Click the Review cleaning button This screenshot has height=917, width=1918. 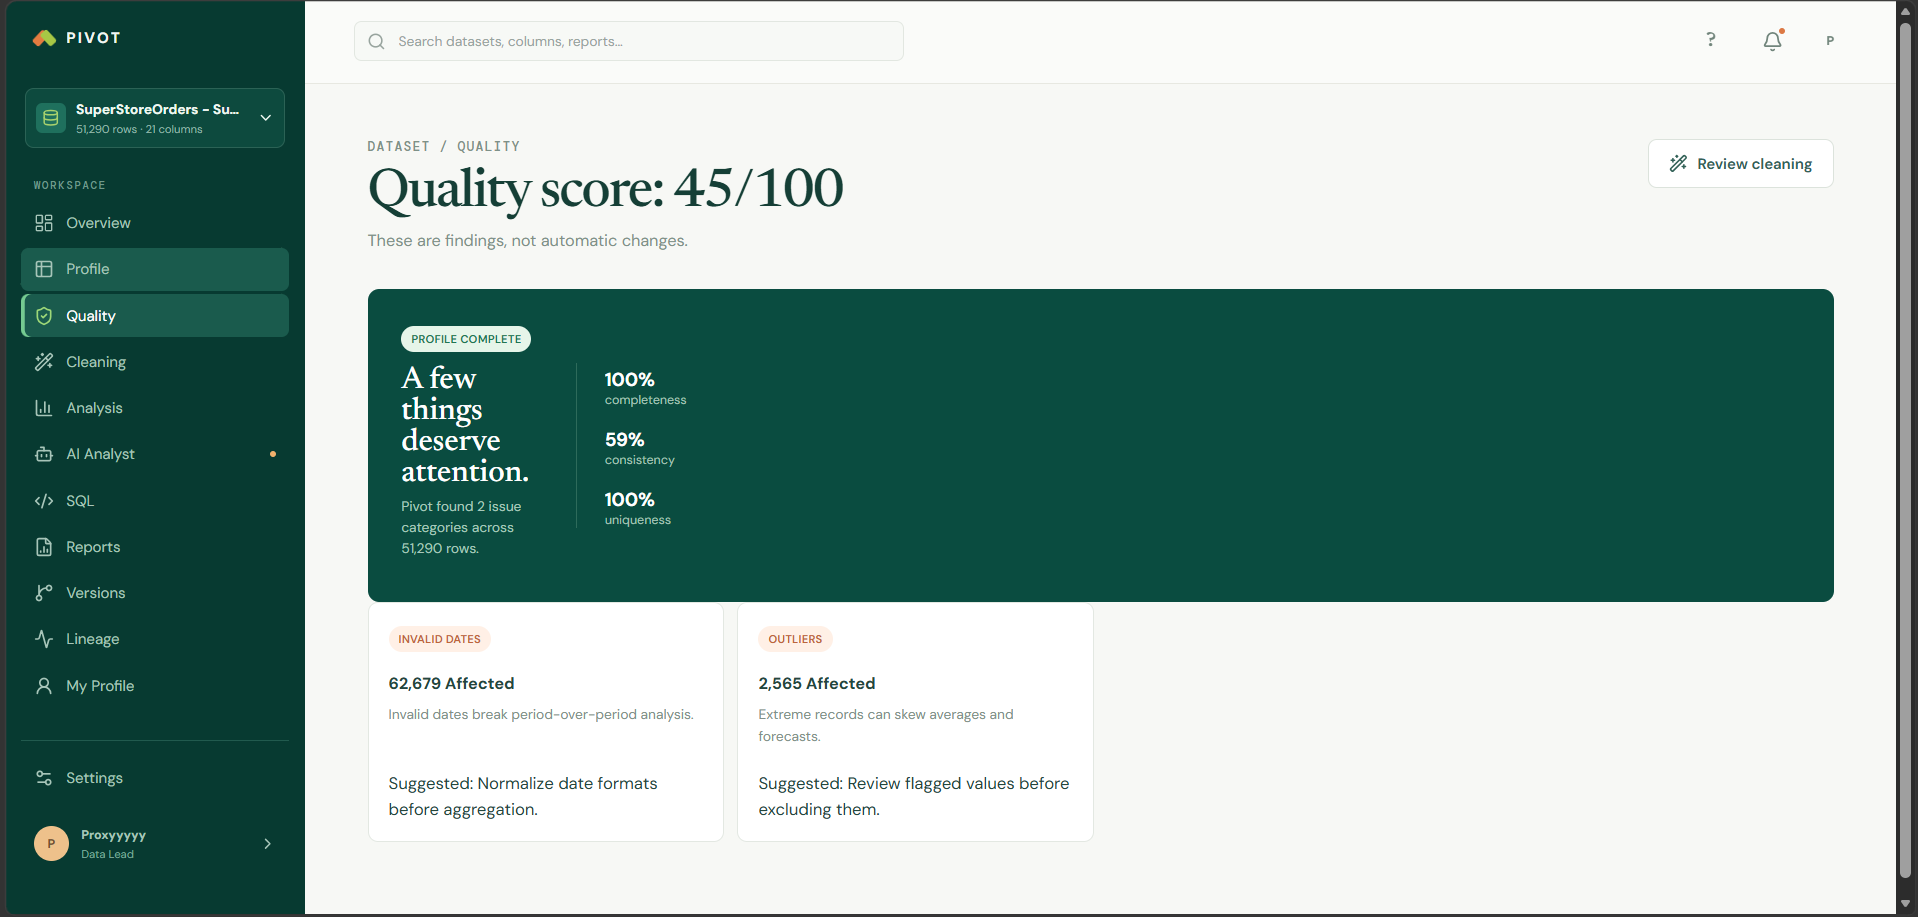pos(1740,164)
